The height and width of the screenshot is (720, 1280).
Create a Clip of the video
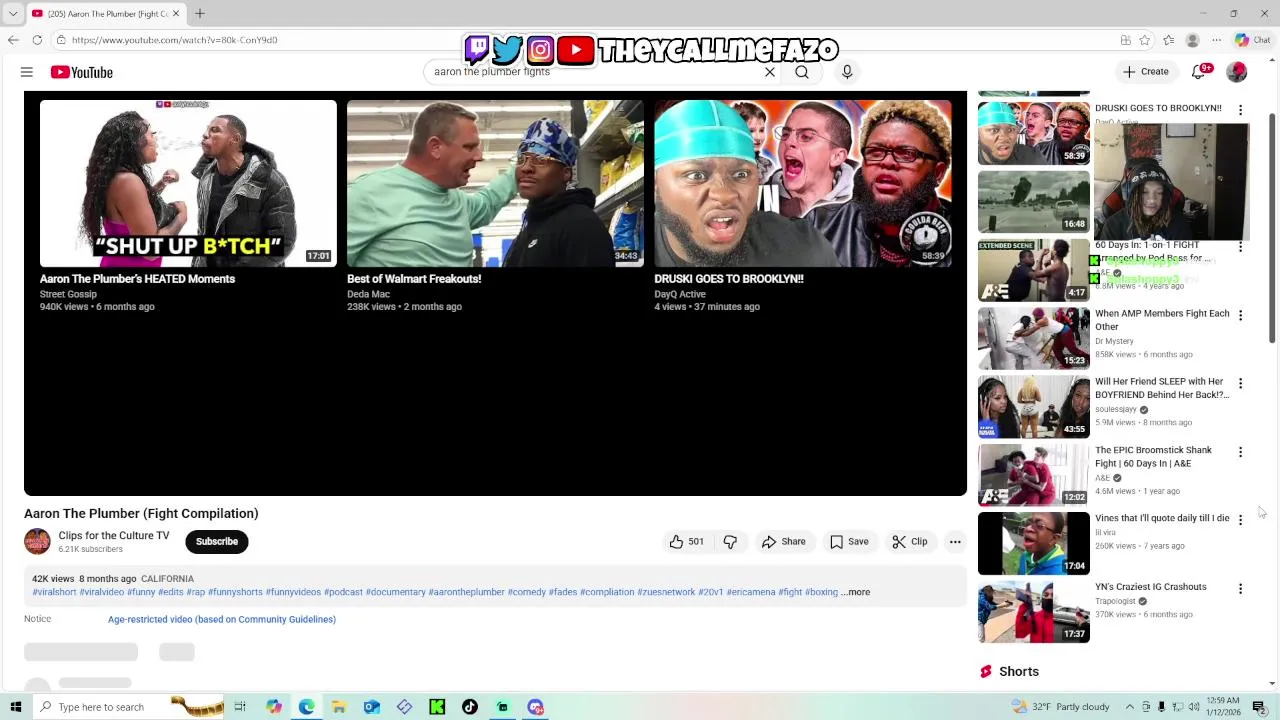[910, 541]
